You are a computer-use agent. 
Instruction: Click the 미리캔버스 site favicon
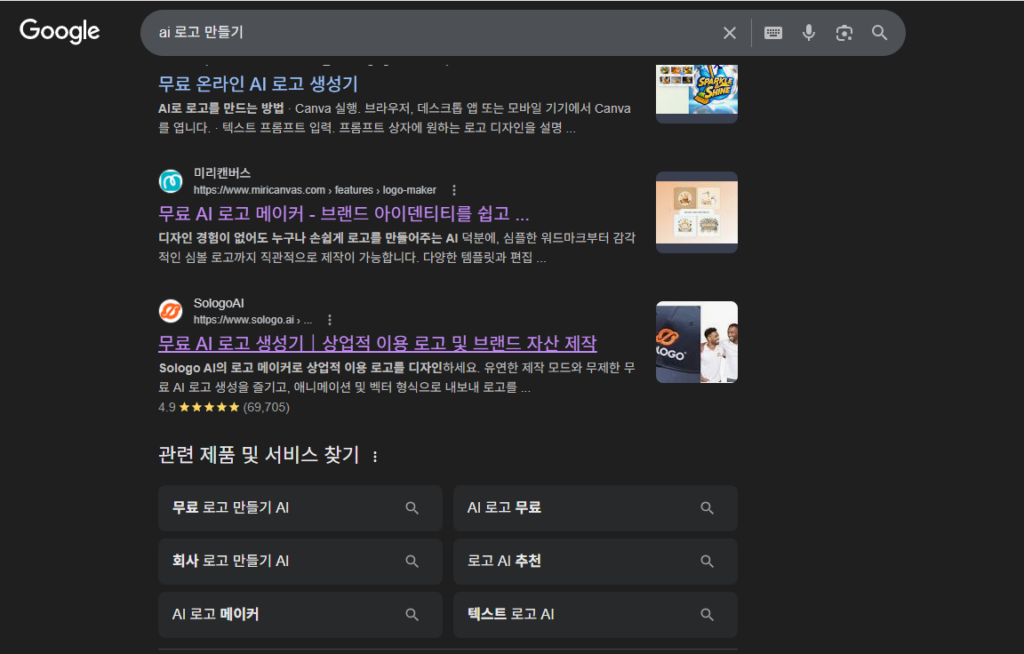pyautogui.click(x=171, y=181)
